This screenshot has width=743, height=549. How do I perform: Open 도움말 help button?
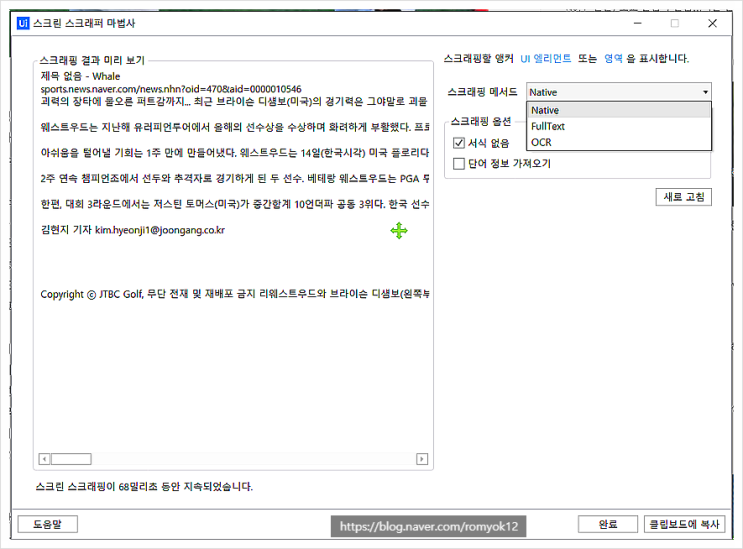47,524
